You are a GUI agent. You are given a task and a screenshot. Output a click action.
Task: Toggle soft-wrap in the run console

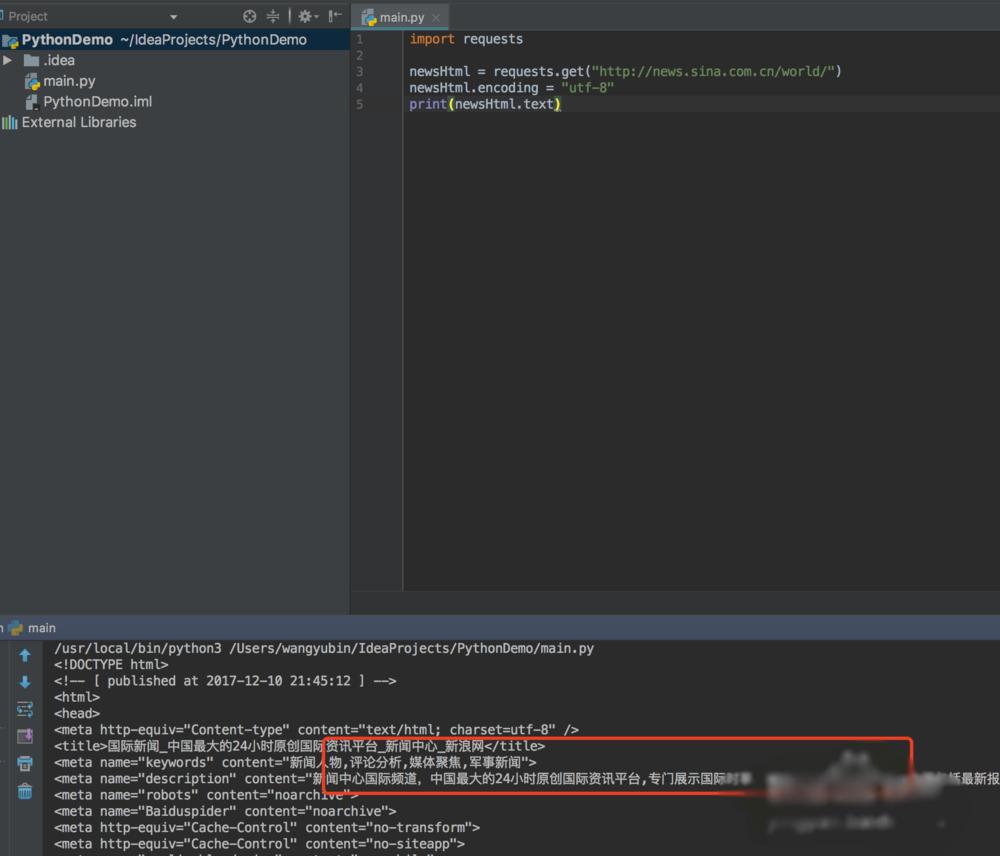pos(25,709)
